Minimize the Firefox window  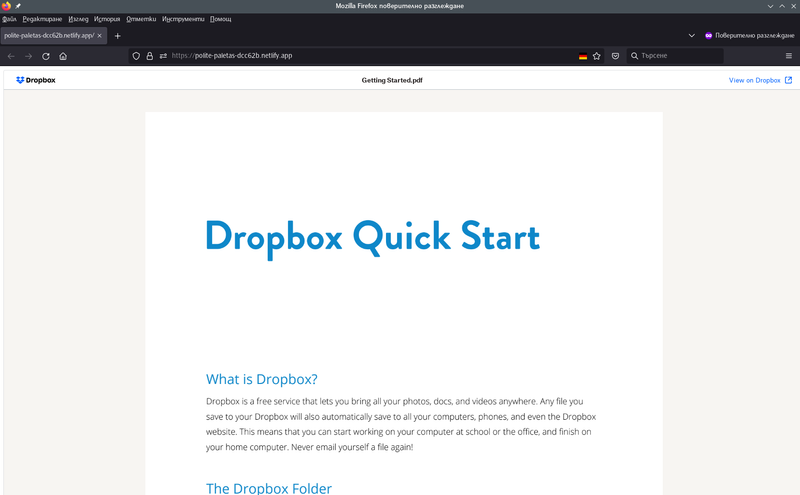pyautogui.click(x=770, y=6)
